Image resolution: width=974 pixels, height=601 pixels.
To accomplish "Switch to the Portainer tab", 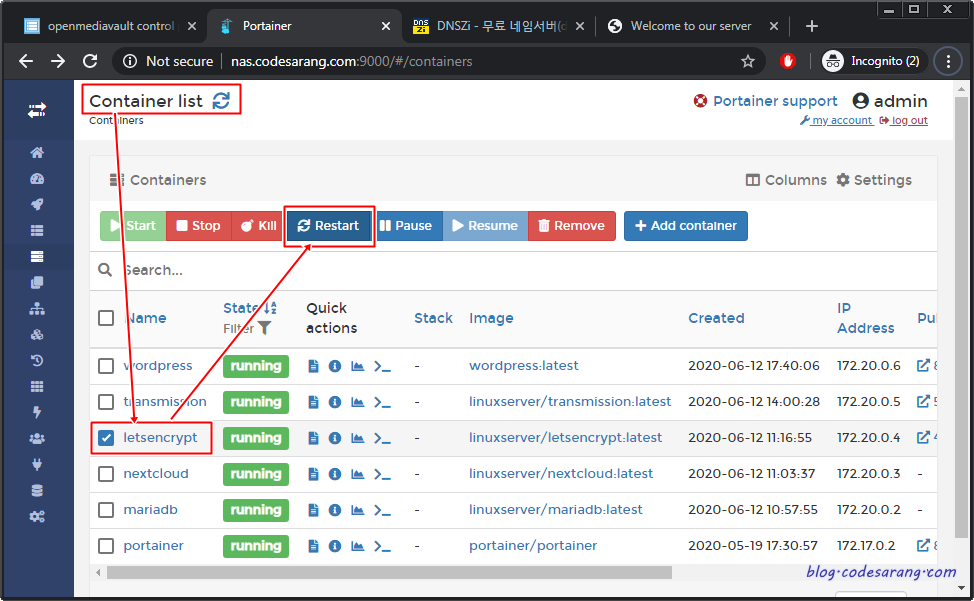I will tap(304, 26).
